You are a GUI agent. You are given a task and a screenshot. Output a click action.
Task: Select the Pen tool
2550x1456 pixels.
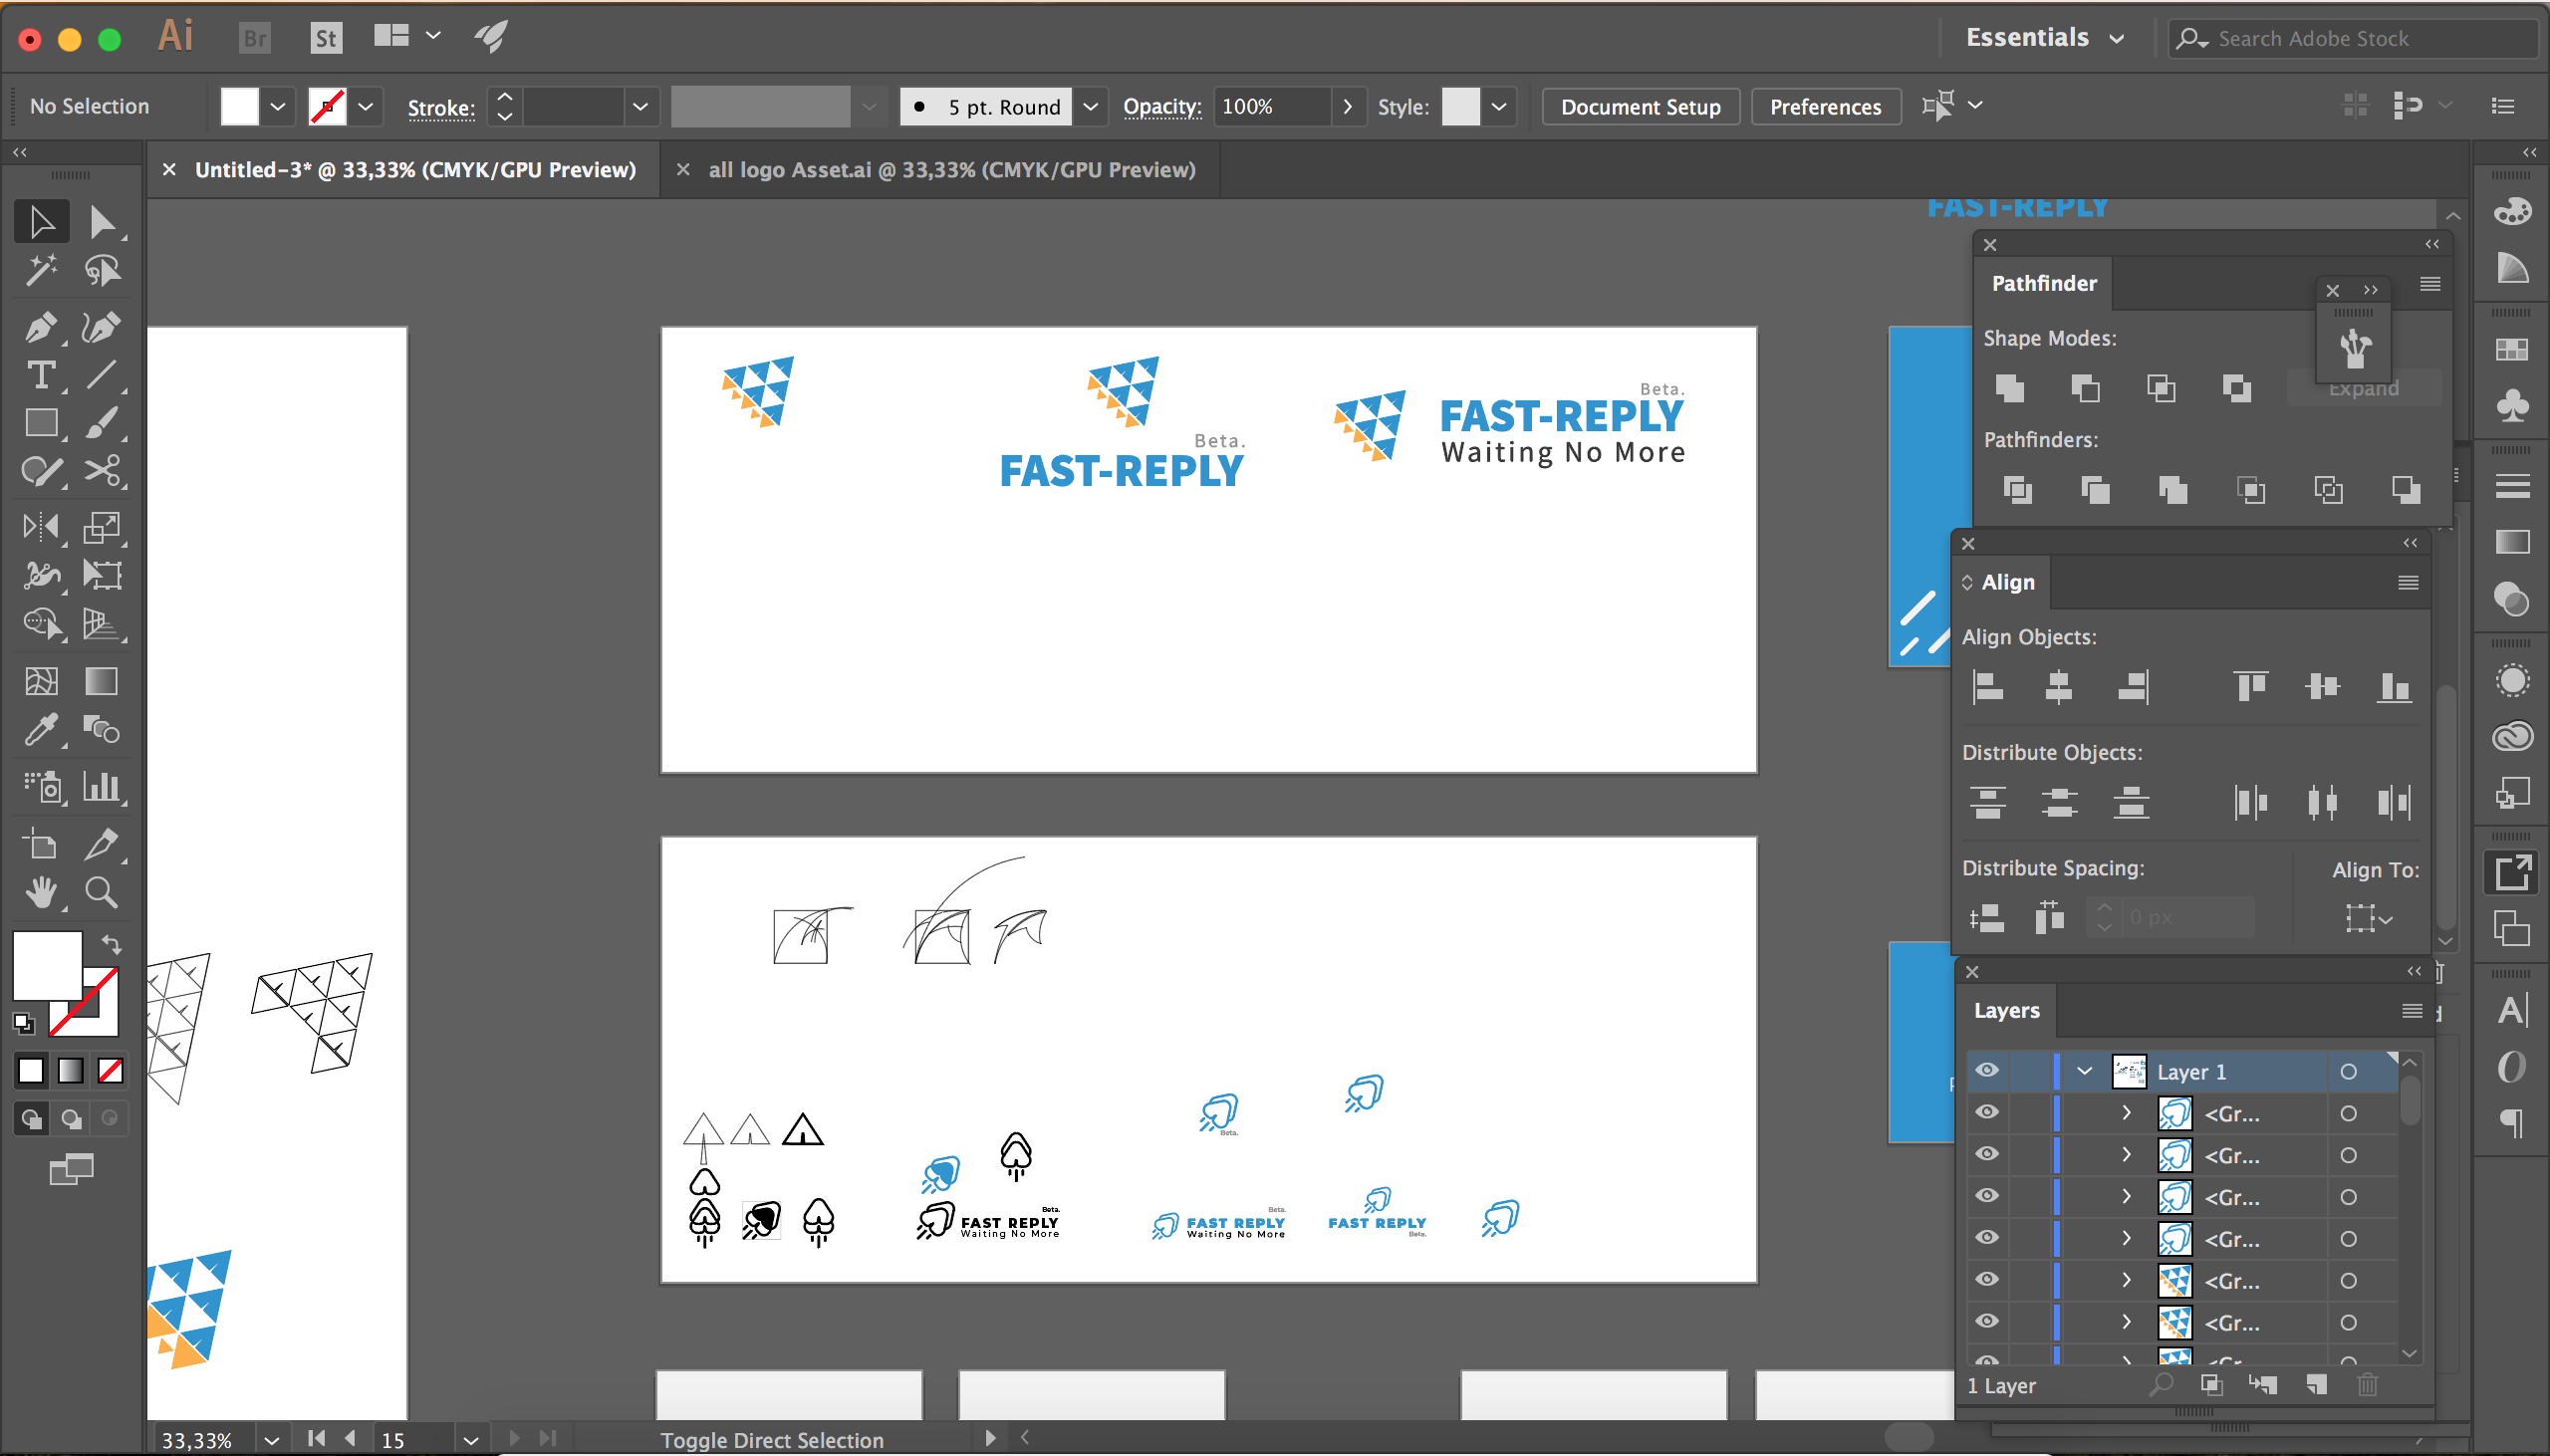(x=40, y=326)
